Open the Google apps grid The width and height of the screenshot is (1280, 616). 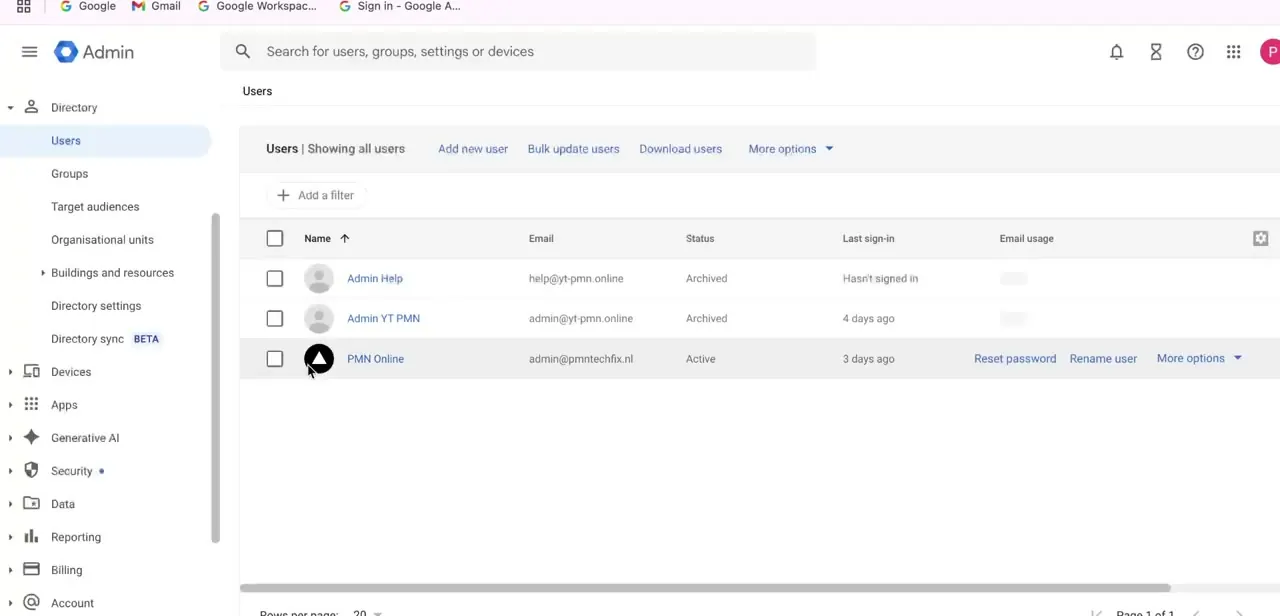[x=1233, y=52]
